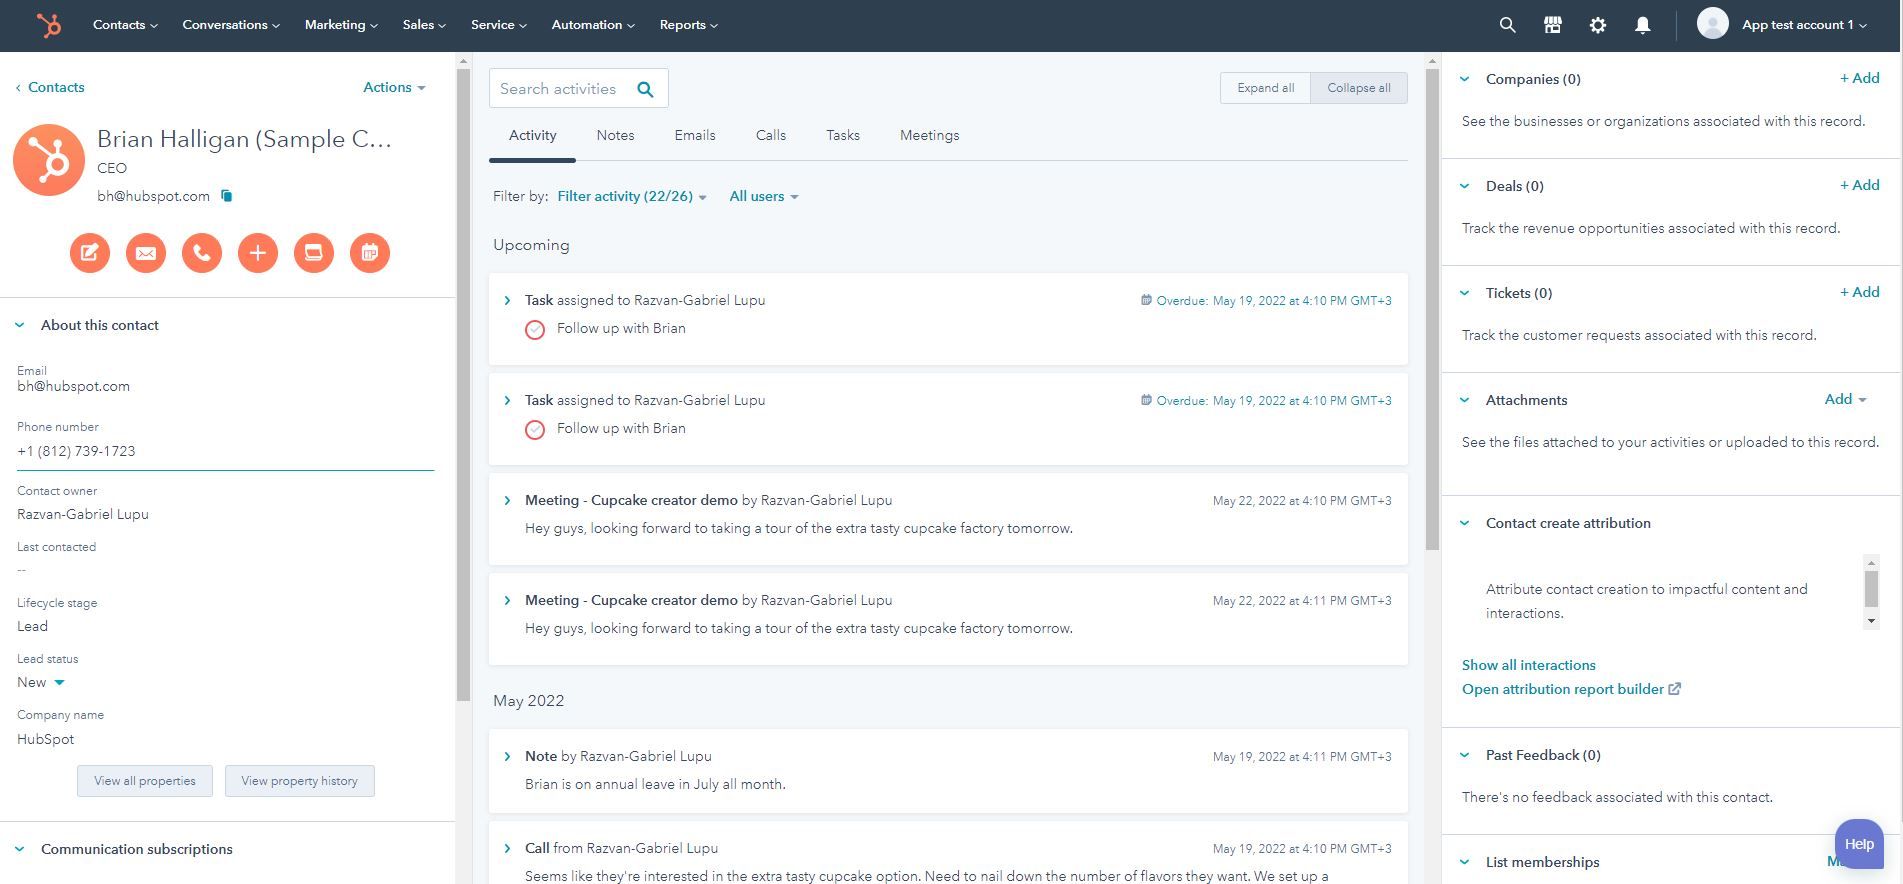The height and width of the screenshot is (884, 1903).
Task: Toggle the List memberships card chevron
Action: [x=1465, y=862]
